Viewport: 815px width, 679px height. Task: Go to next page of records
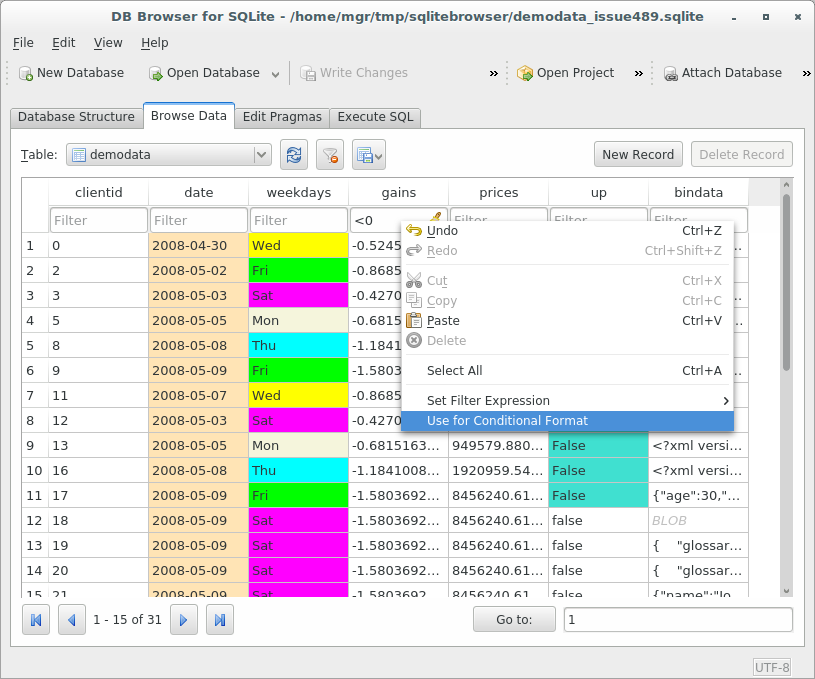point(183,620)
